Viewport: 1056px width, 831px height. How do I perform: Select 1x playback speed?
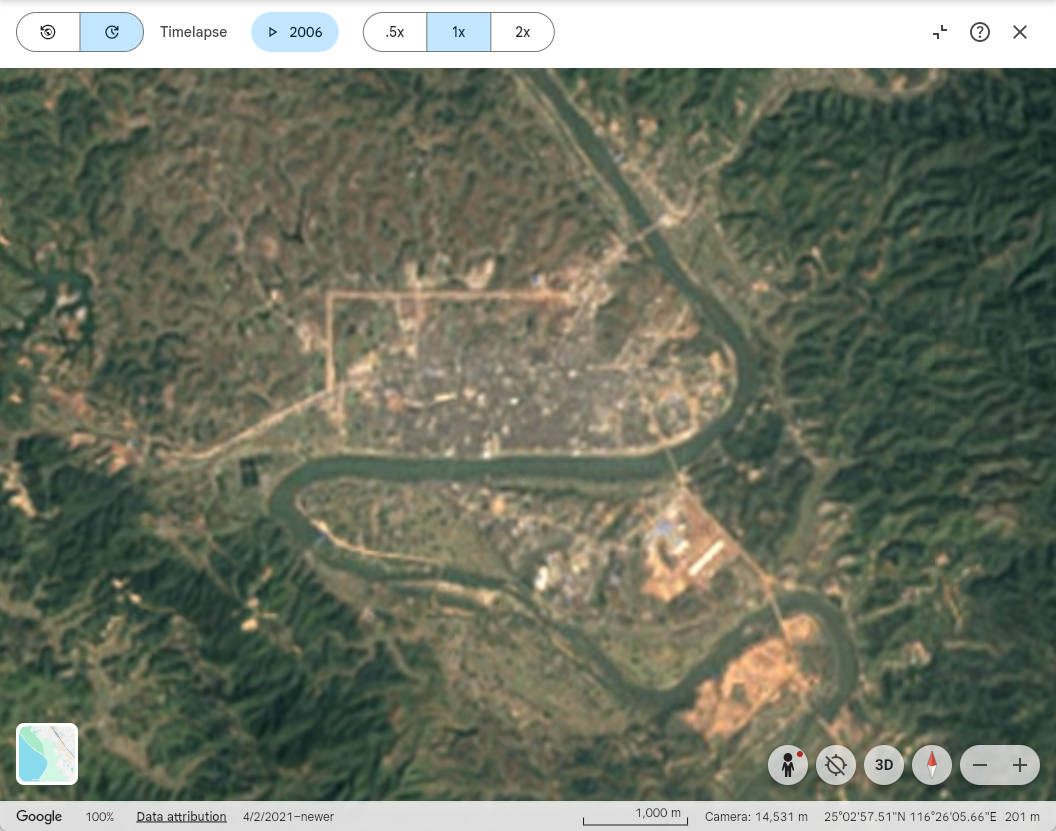[x=458, y=32]
